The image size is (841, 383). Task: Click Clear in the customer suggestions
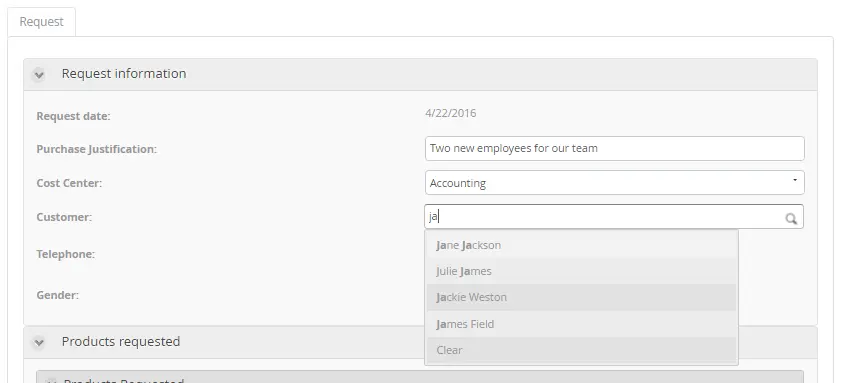coord(581,350)
